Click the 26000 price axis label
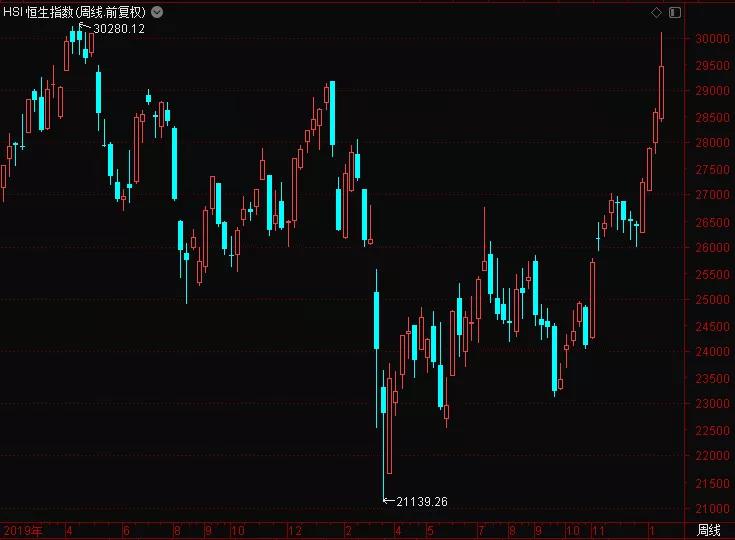The width and height of the screenshot is (735, 540). coord(712,248)
